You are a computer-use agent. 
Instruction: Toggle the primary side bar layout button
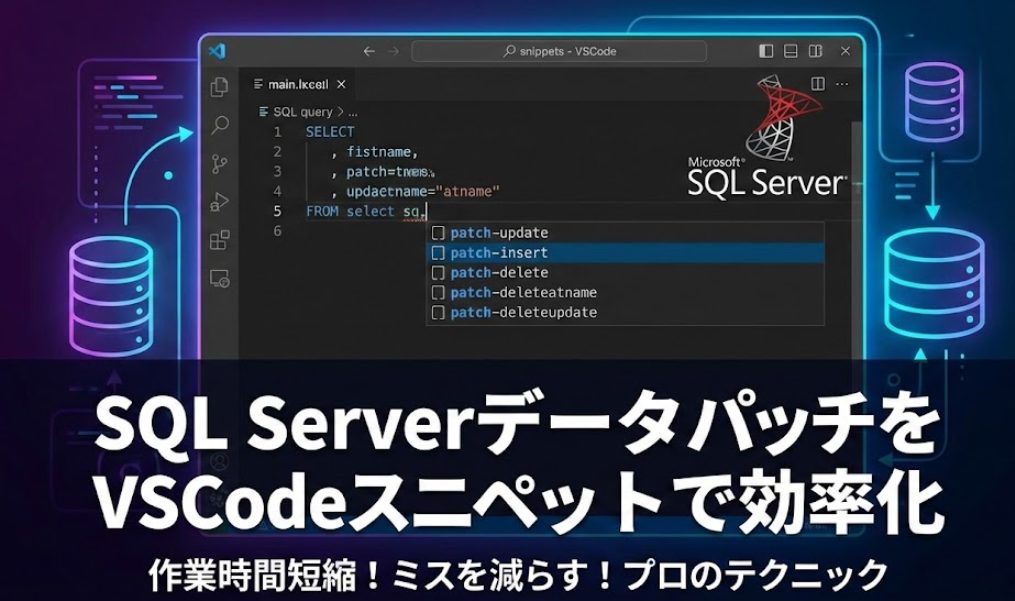pyautogui.click(x=766, y=51)
